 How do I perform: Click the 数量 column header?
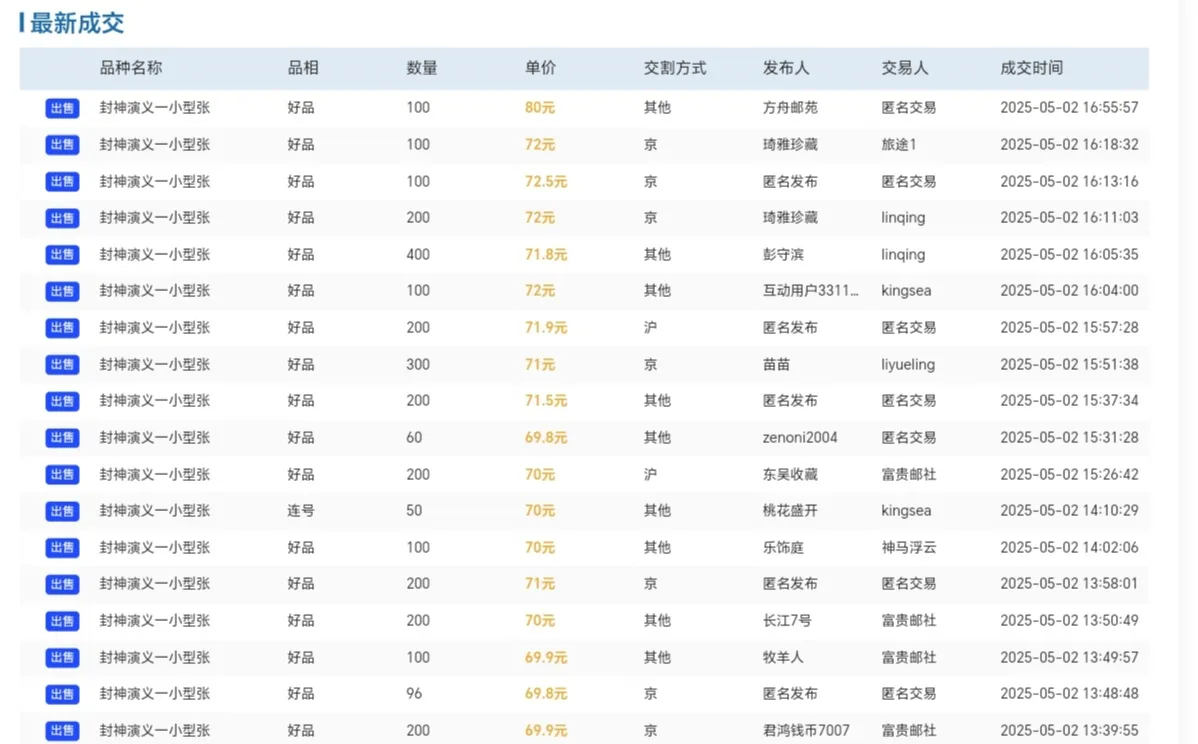pyautogui.click(x=421, y=68)
